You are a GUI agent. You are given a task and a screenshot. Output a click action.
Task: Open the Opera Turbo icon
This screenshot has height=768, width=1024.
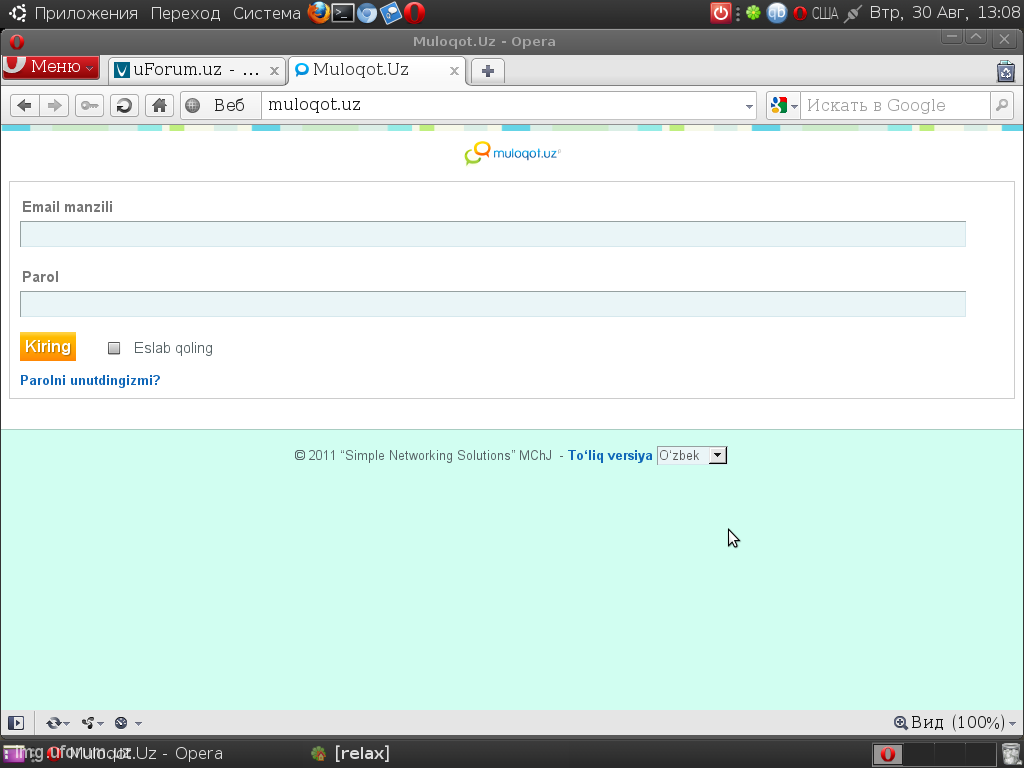(121, 722)
